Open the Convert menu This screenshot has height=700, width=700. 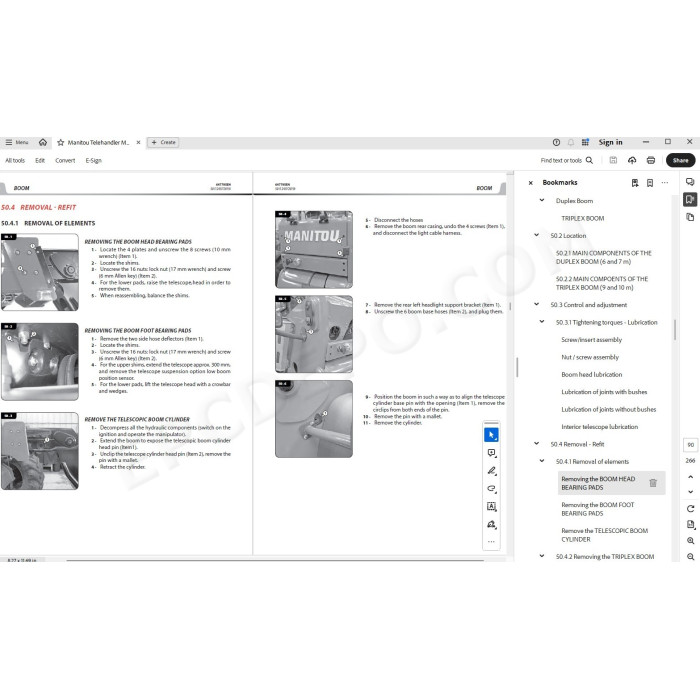click(65, 160)
